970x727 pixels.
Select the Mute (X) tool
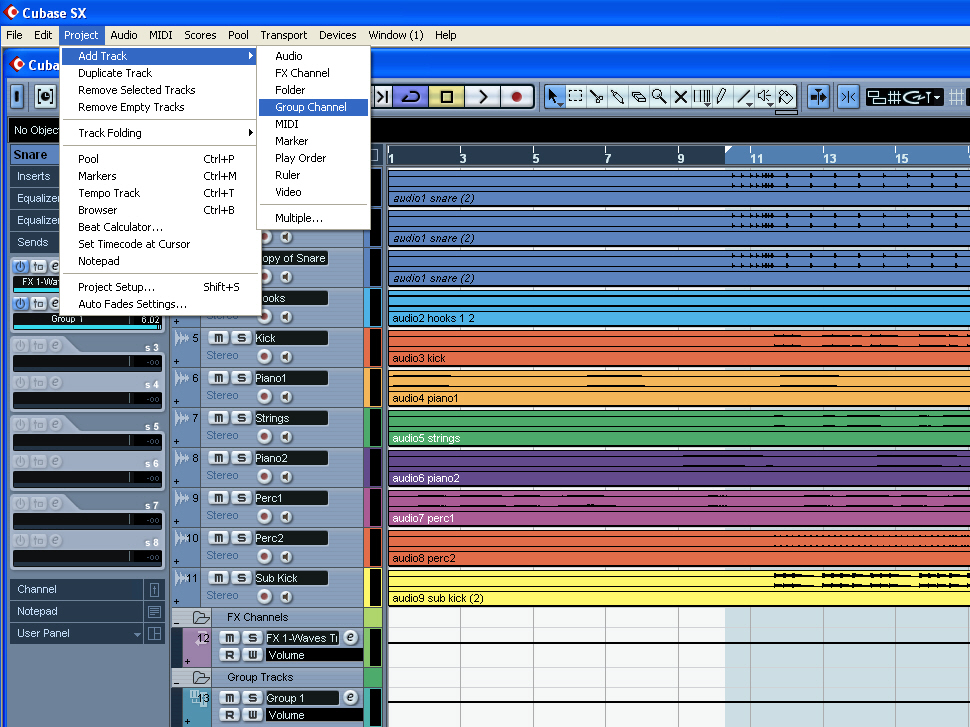point(680,97)
